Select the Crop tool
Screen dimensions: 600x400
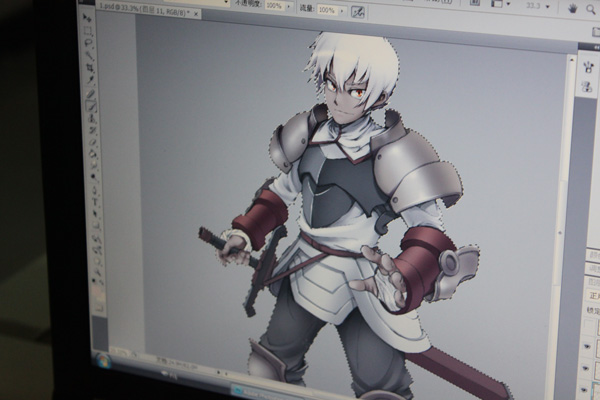[x=90, y=68]
